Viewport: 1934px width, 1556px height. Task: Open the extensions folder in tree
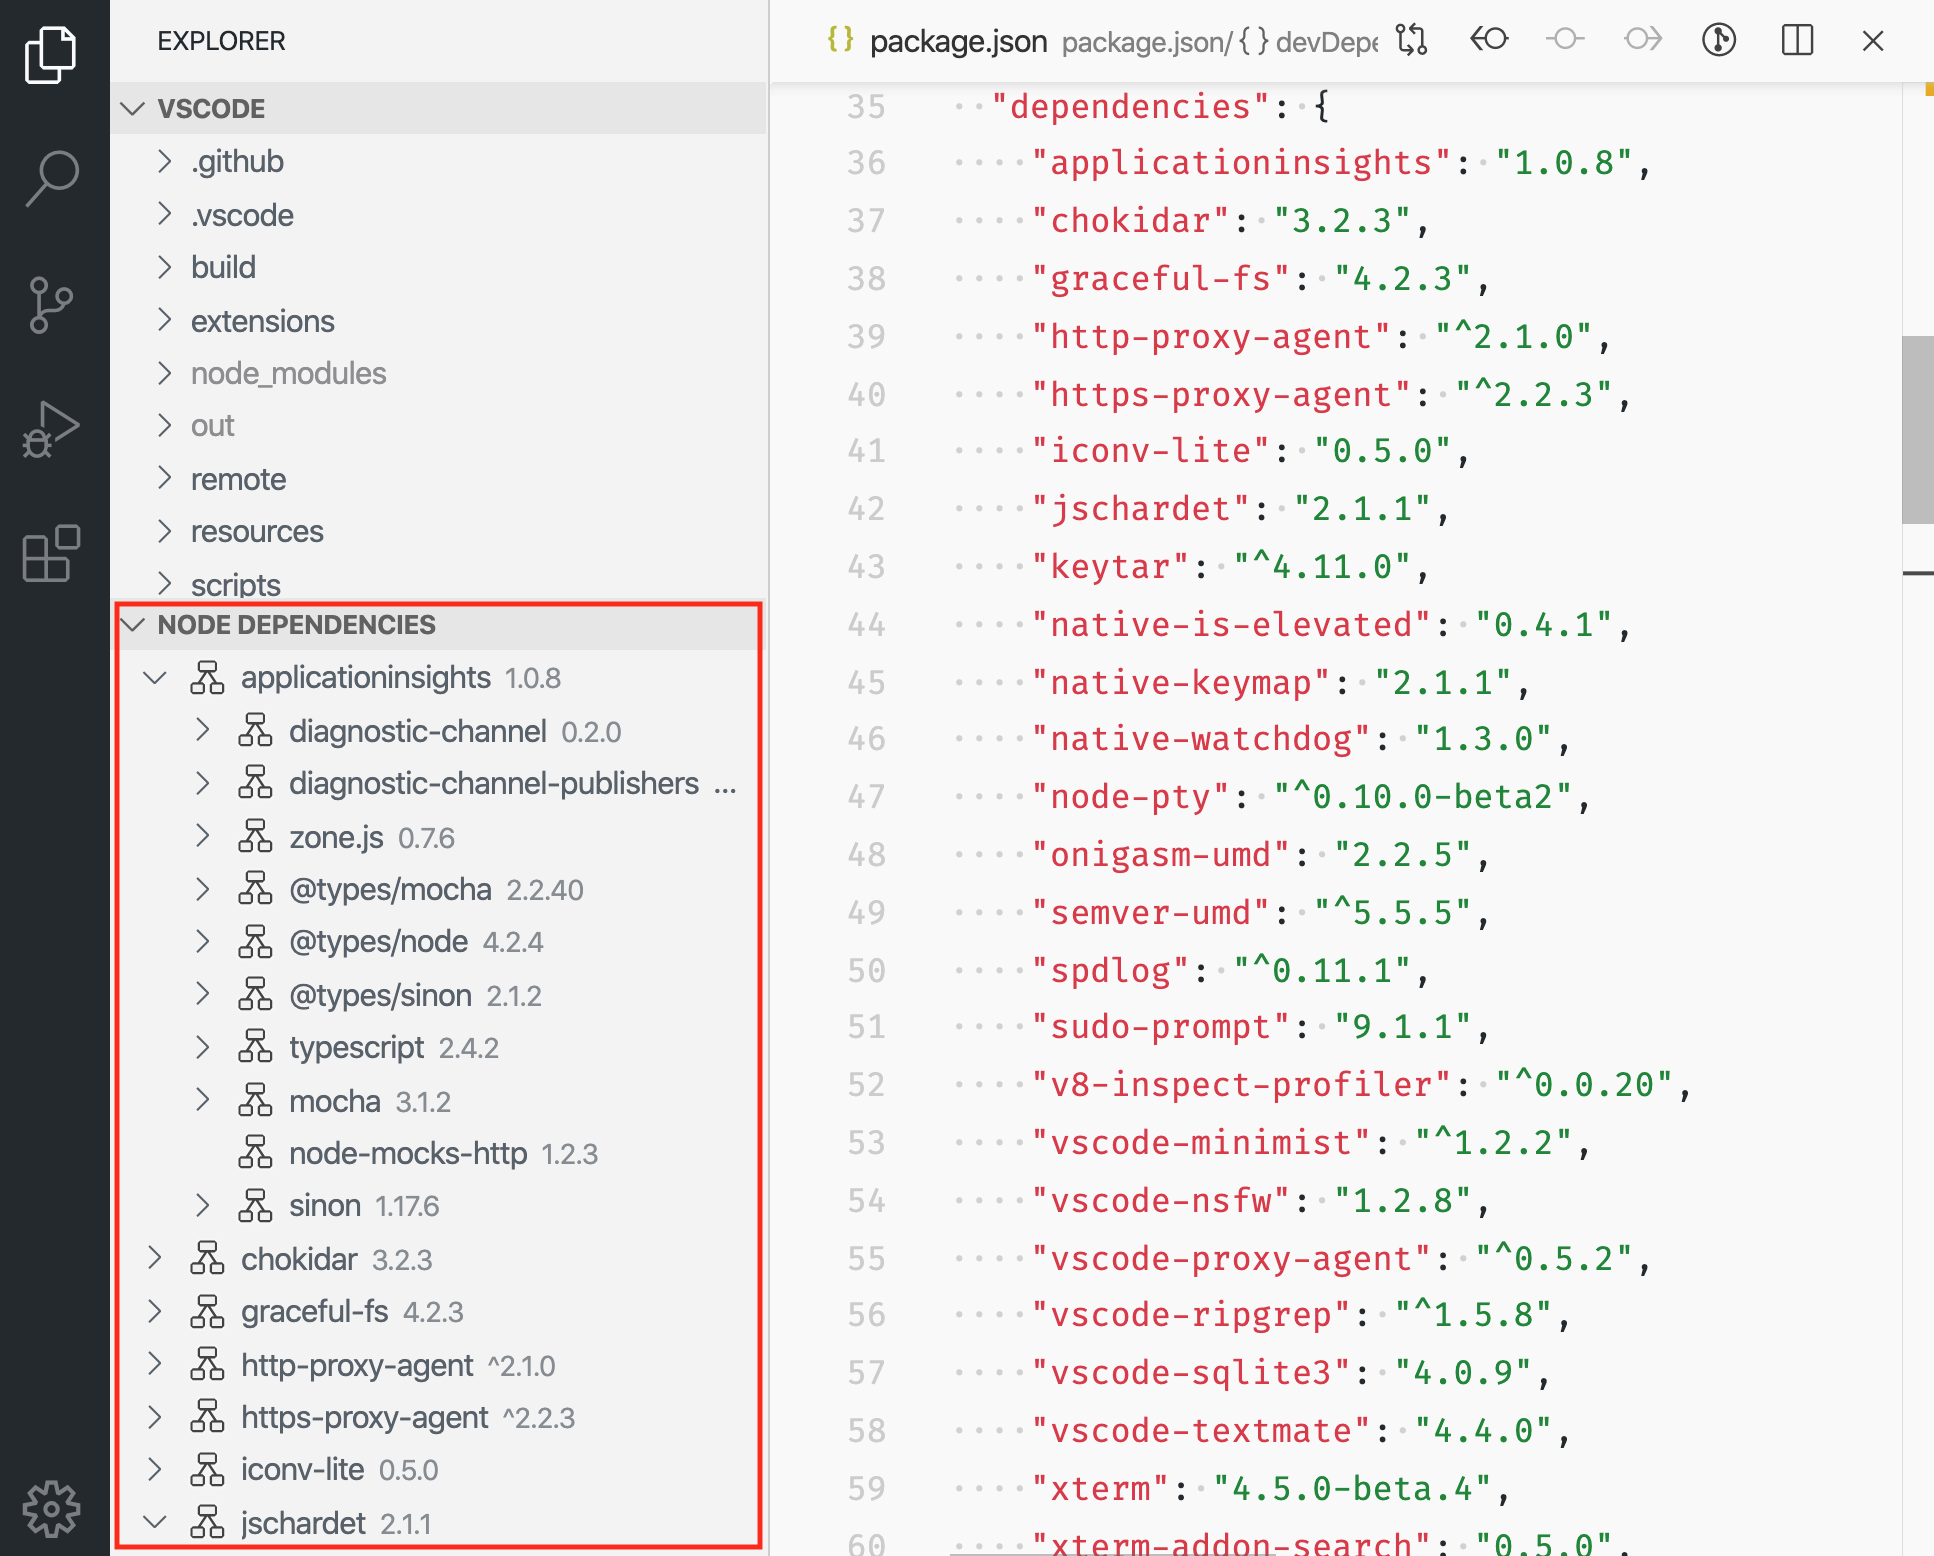262,321
